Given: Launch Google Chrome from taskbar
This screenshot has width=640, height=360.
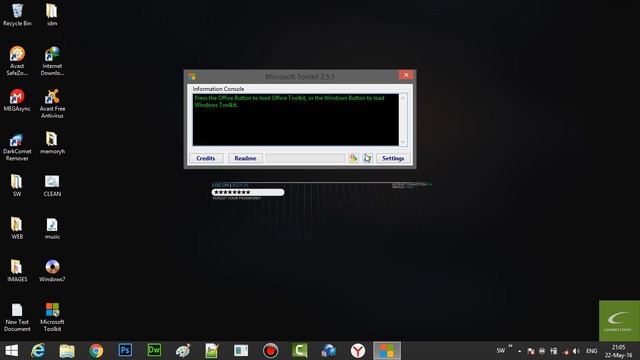Looking at the screenshot, I should click(96, 351).
